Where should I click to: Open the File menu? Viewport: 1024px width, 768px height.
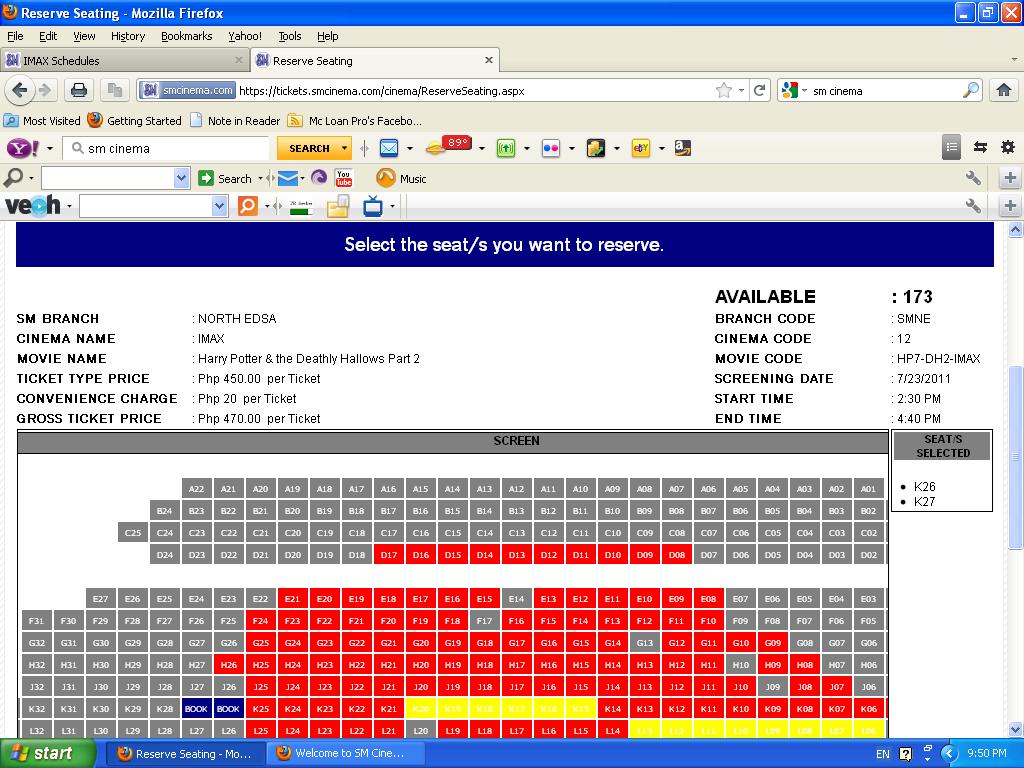15,36
